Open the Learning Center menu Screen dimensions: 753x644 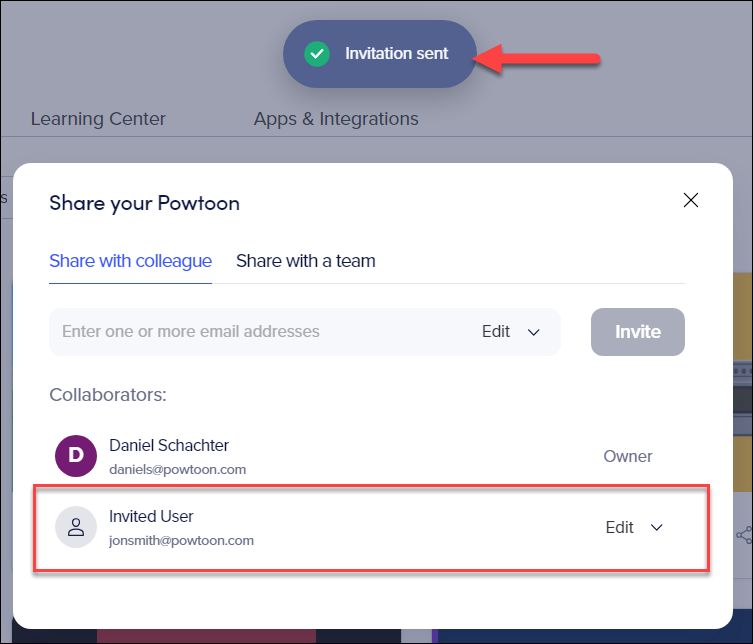(98, 119)
